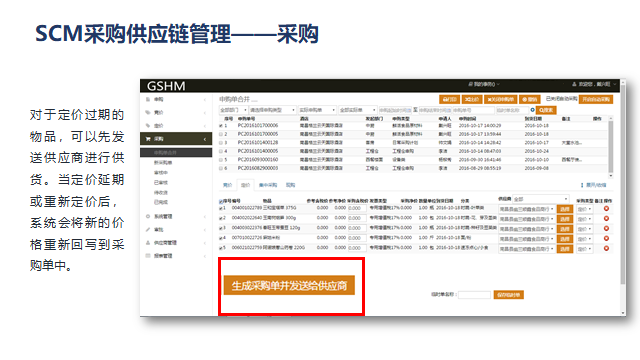Select the first tab left of 定价

[x=227, y=185]
